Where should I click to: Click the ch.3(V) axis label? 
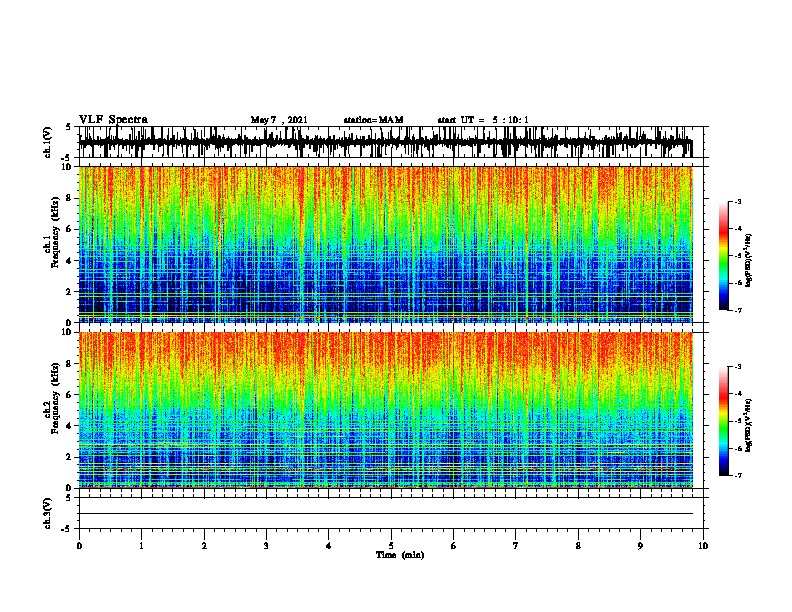(x=48, y=513)
